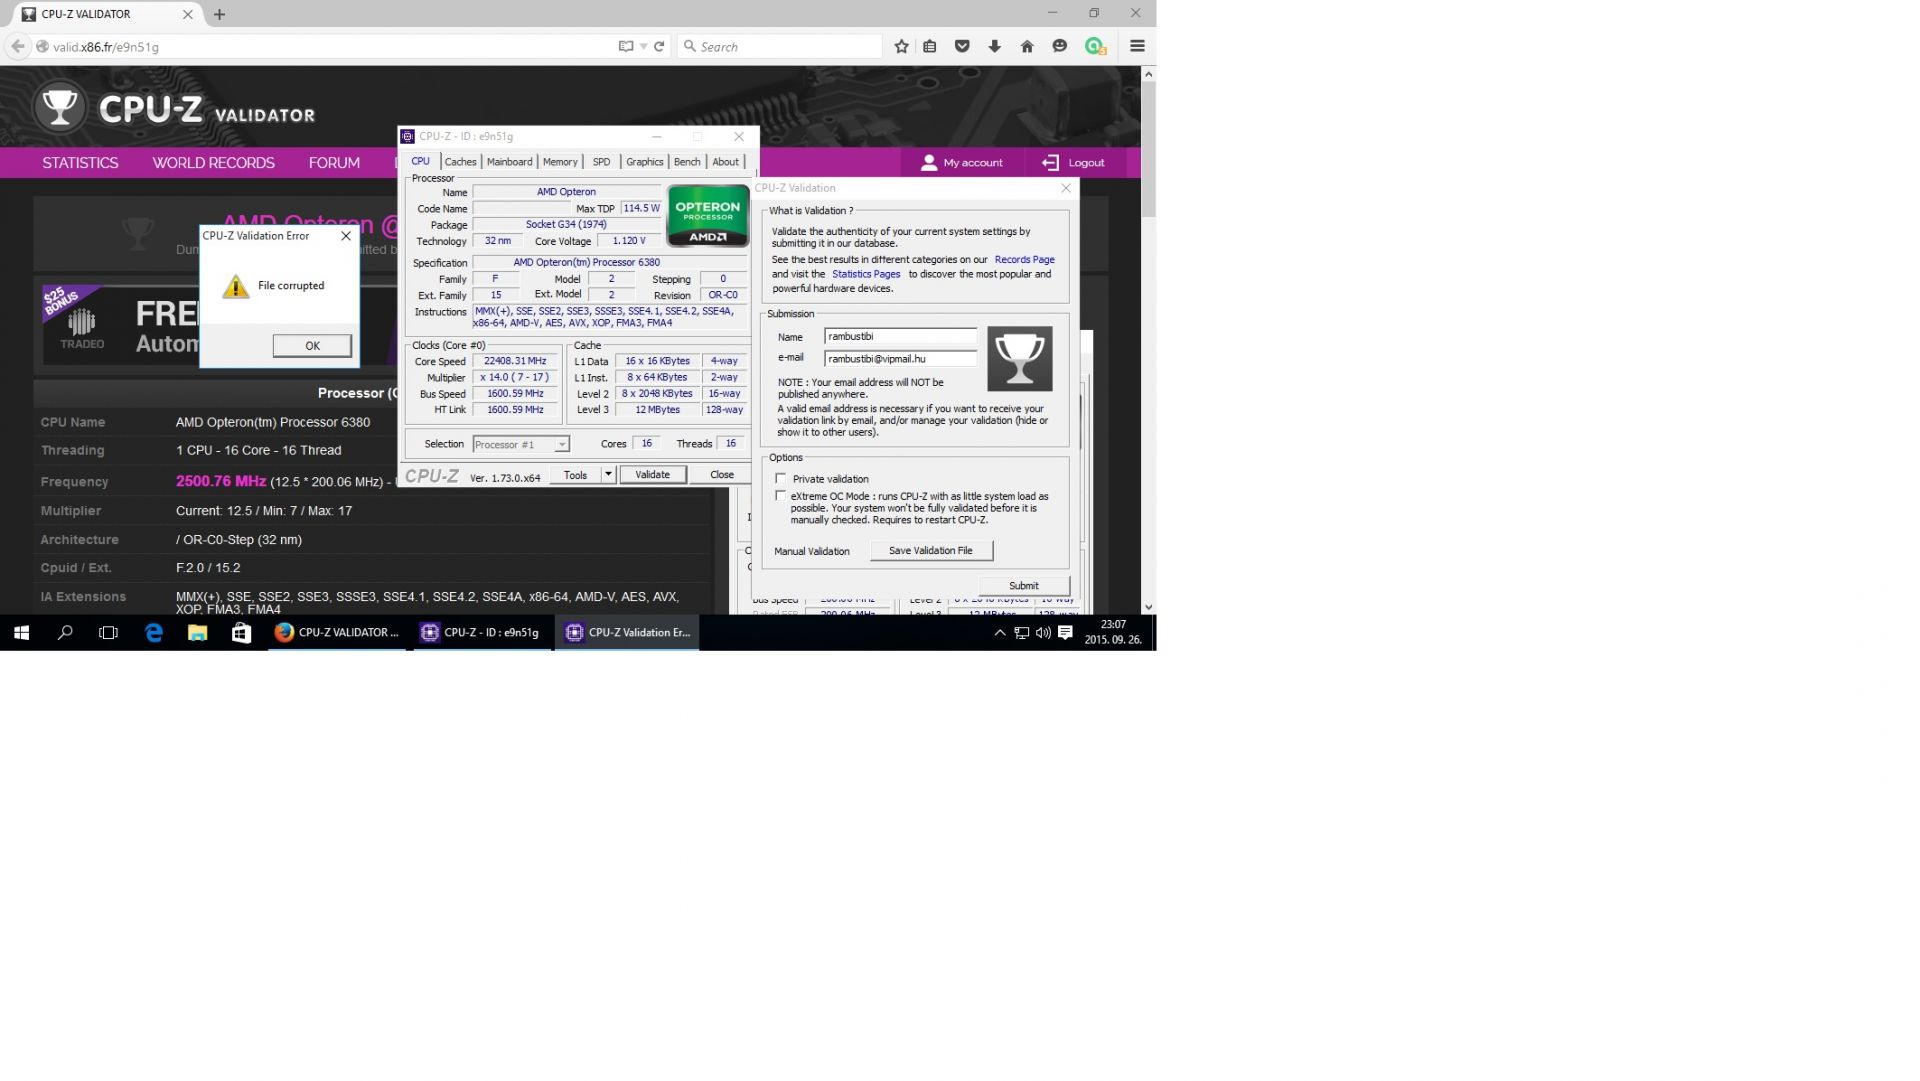The image size is (1920, 1081).
Task: Click Logout on the website
Action: coord(1073,163)
